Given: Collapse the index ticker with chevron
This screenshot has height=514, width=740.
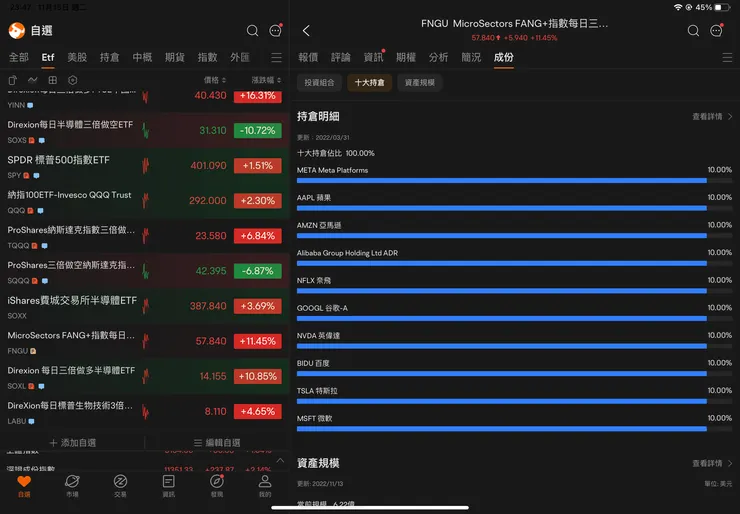Looking at the screenshot, I should point(280,460).
